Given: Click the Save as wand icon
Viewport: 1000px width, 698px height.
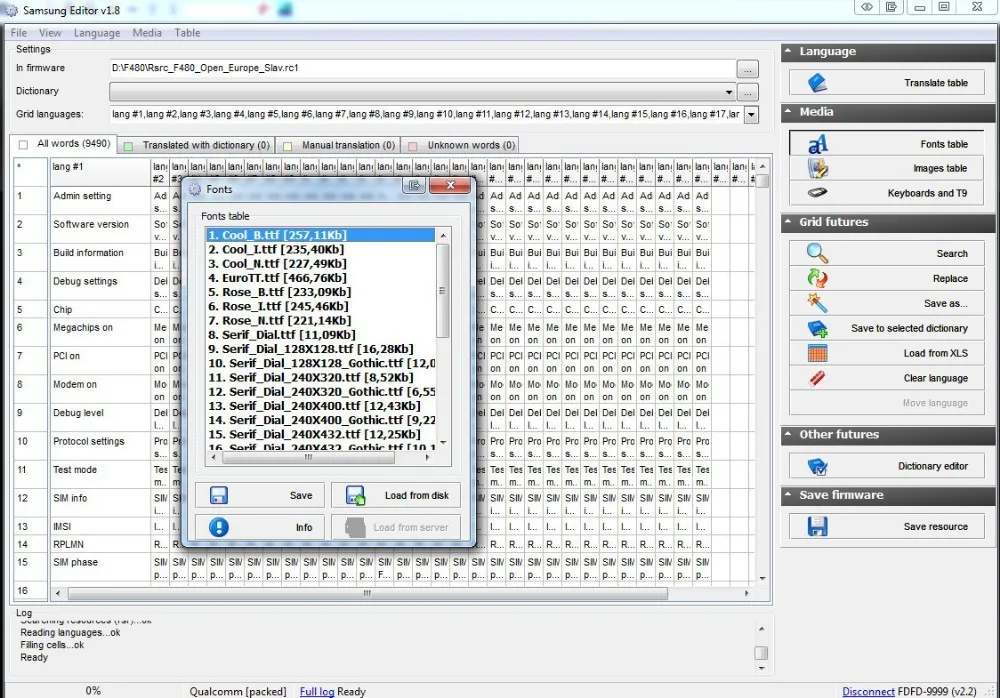Looking at the screenshot, I should coord(817,303).
